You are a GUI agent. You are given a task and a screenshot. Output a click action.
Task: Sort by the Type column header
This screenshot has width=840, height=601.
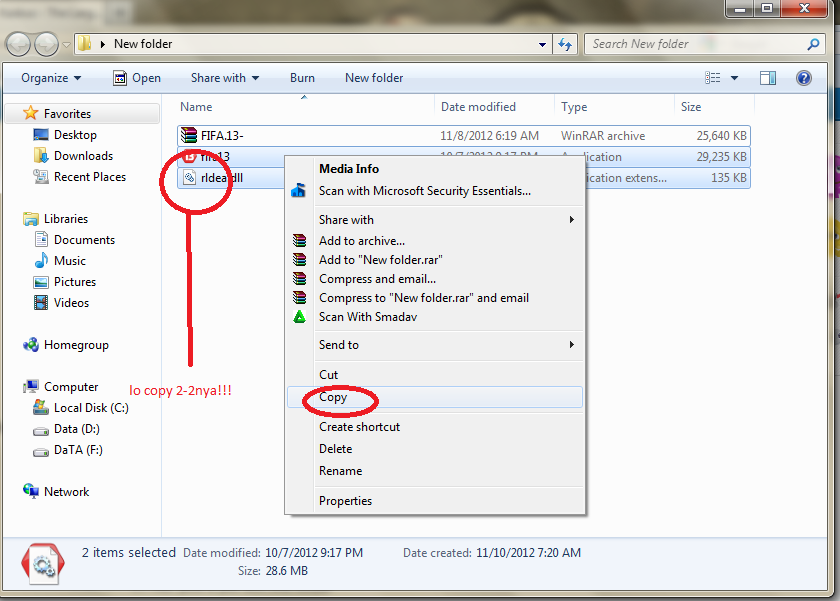(614, 107)
